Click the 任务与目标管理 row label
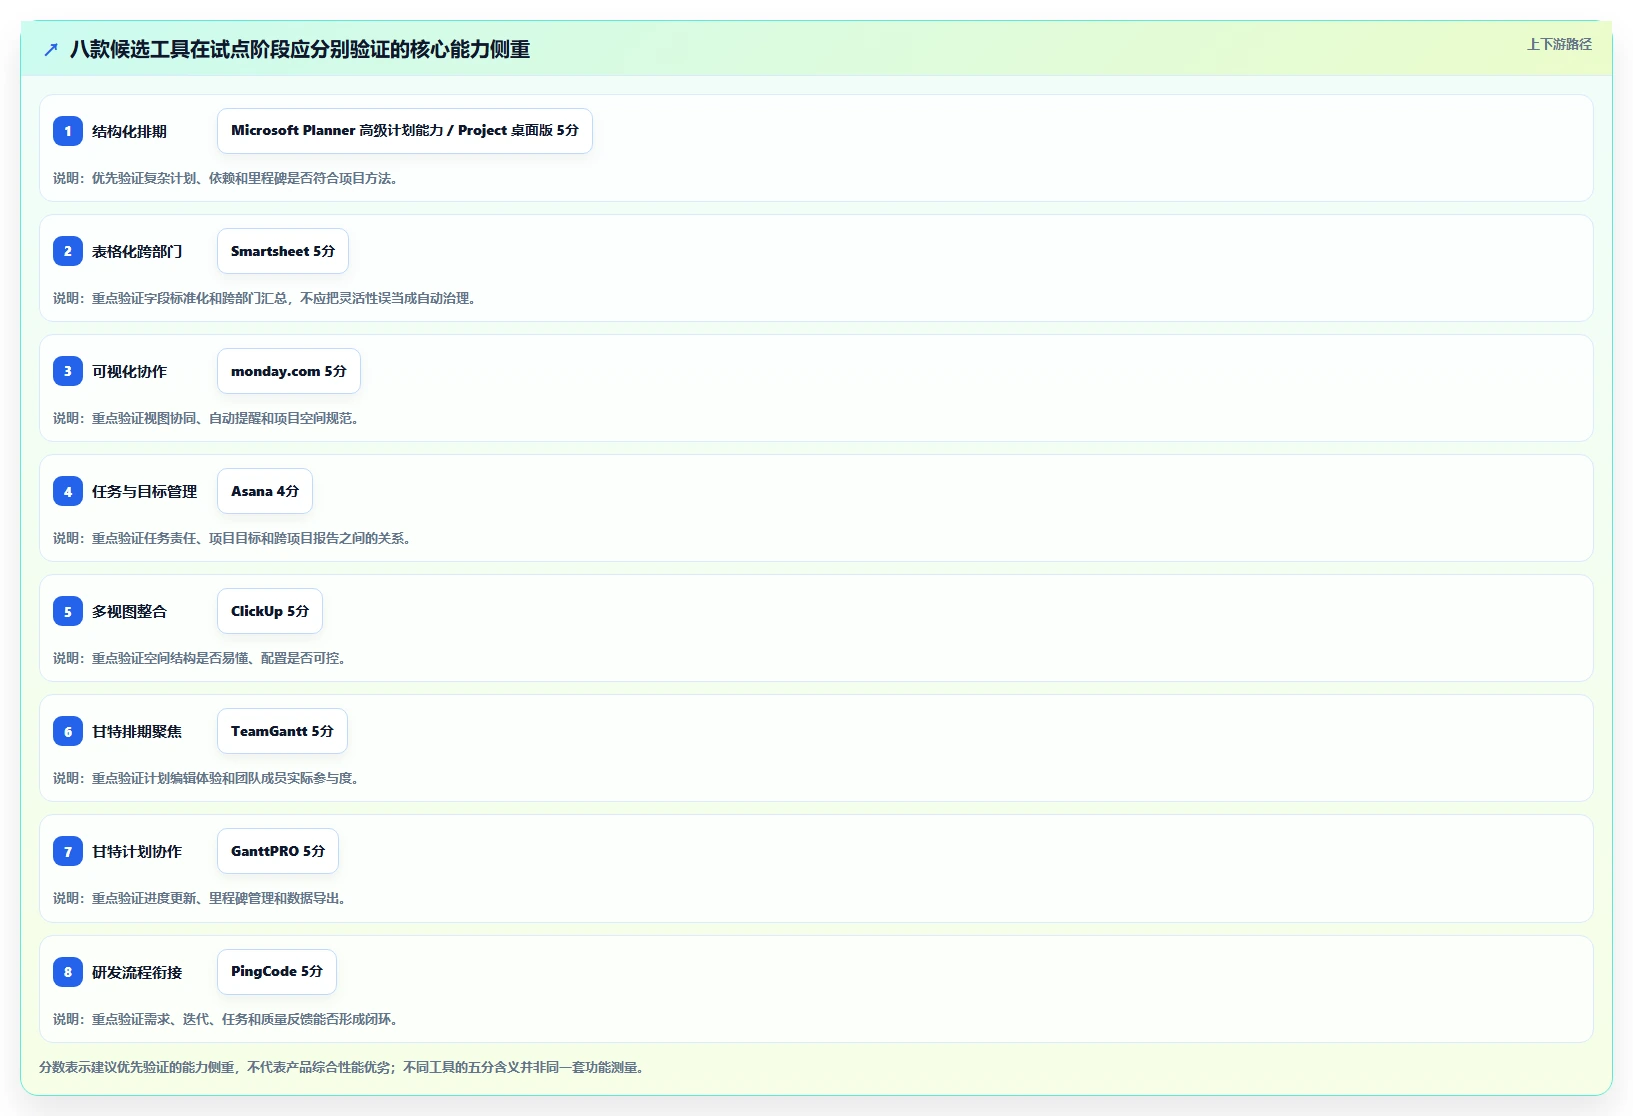Screen dimensions: 1633x1116 click(x=144, y=491)
